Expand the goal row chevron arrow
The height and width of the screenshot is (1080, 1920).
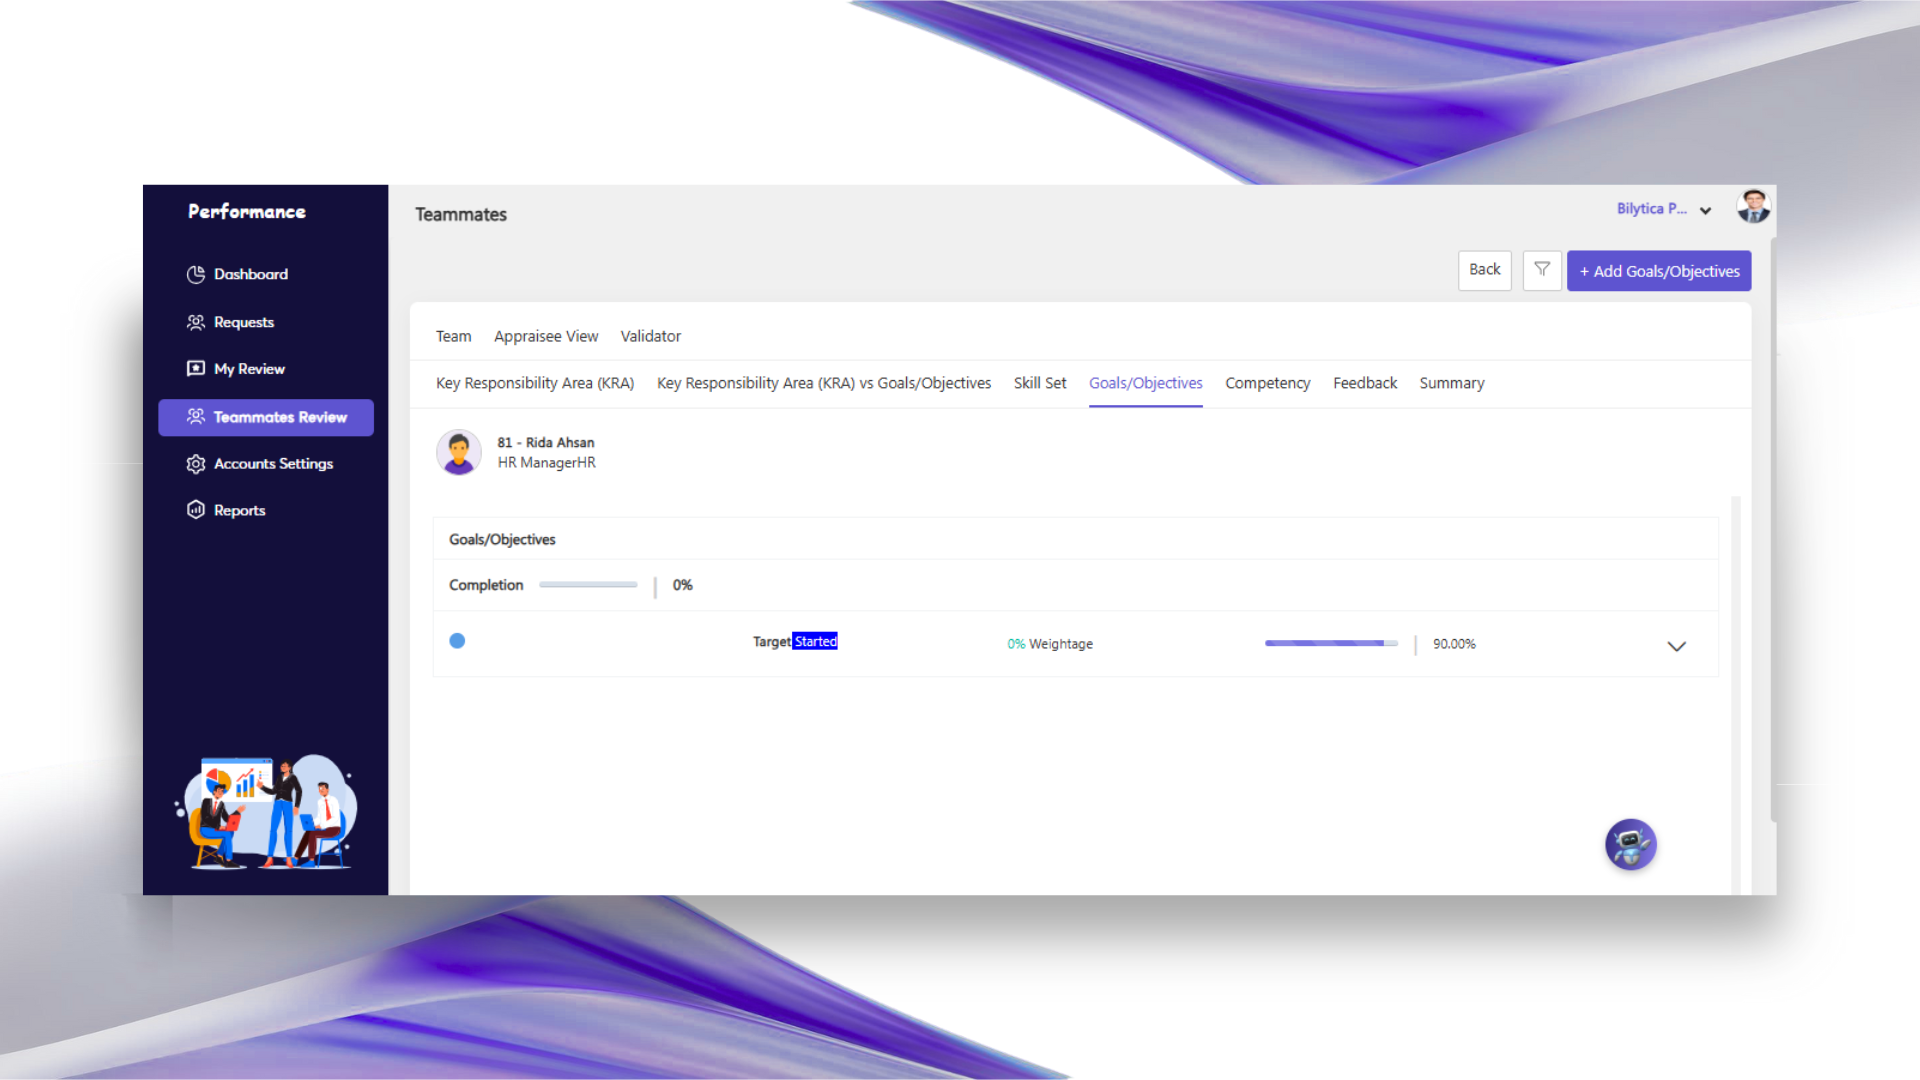point(1677,646)
